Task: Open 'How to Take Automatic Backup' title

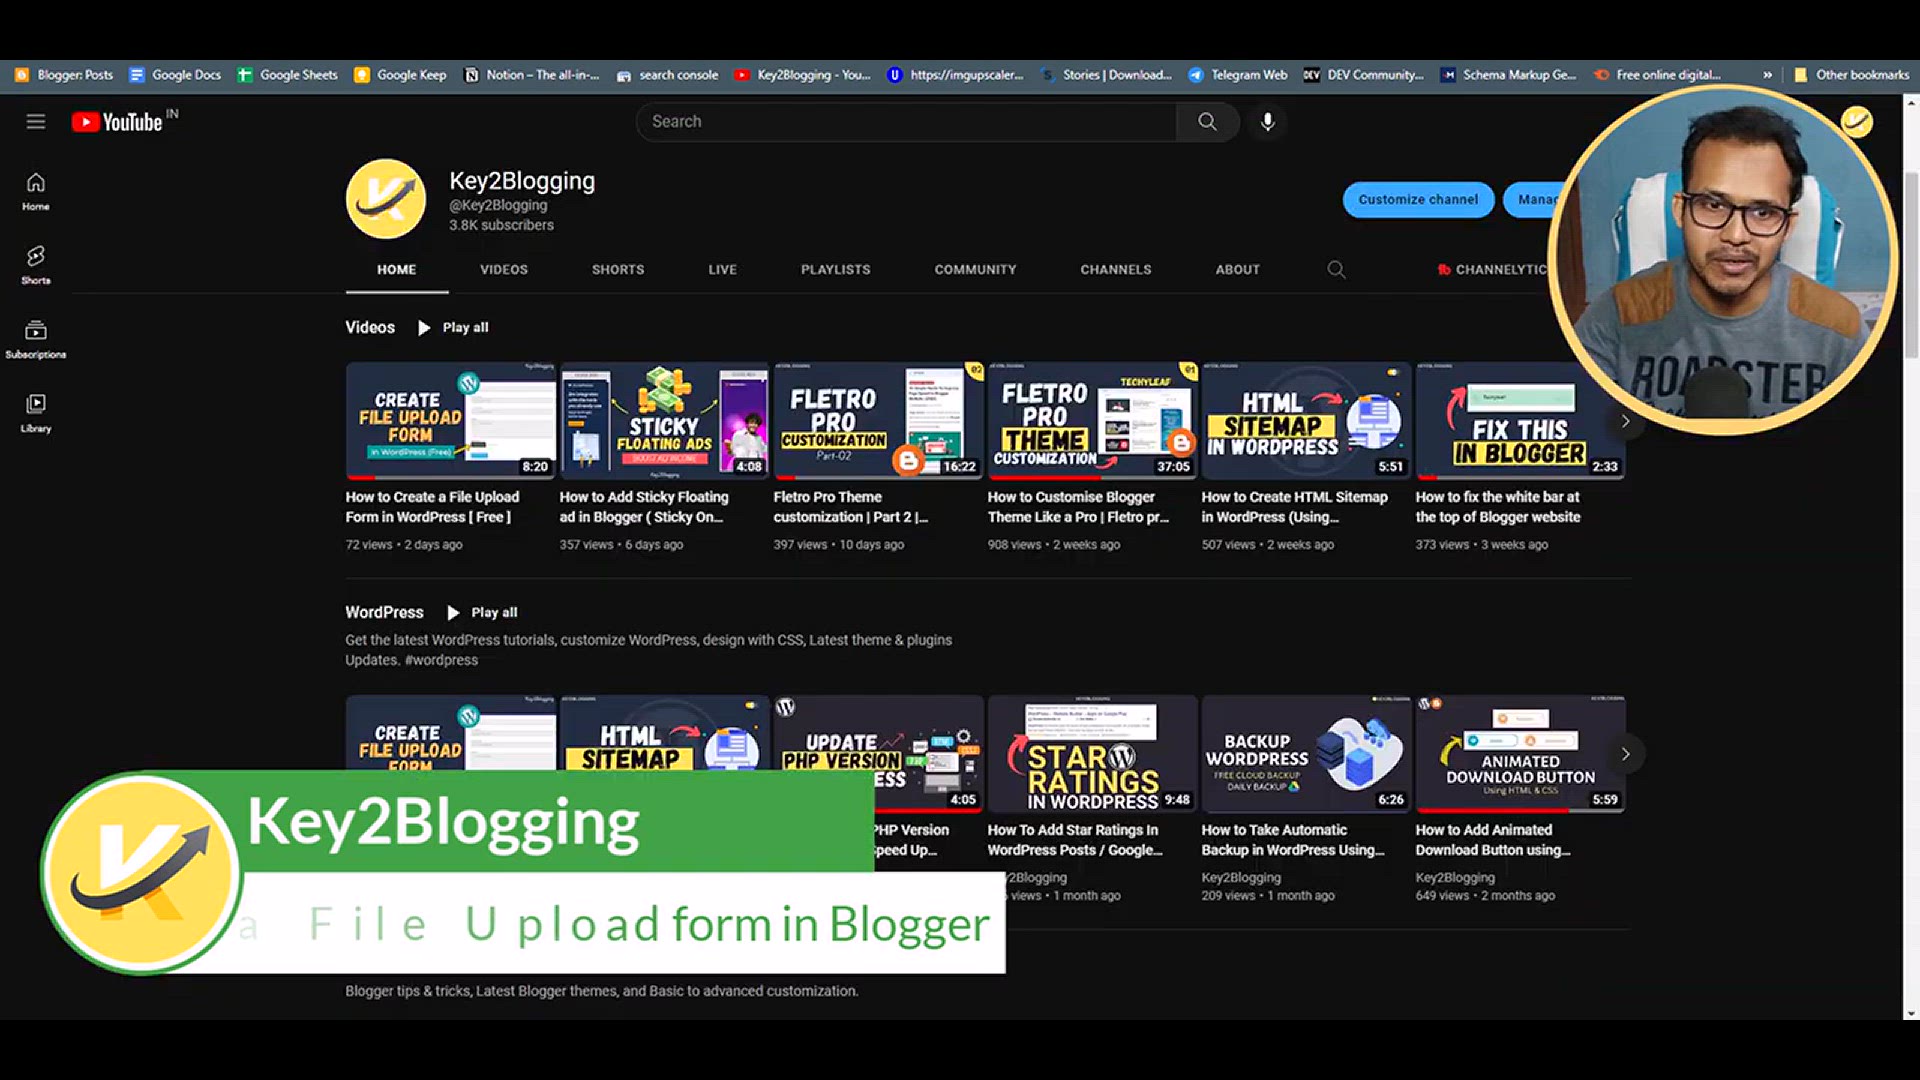Action: coord(1293,840)
